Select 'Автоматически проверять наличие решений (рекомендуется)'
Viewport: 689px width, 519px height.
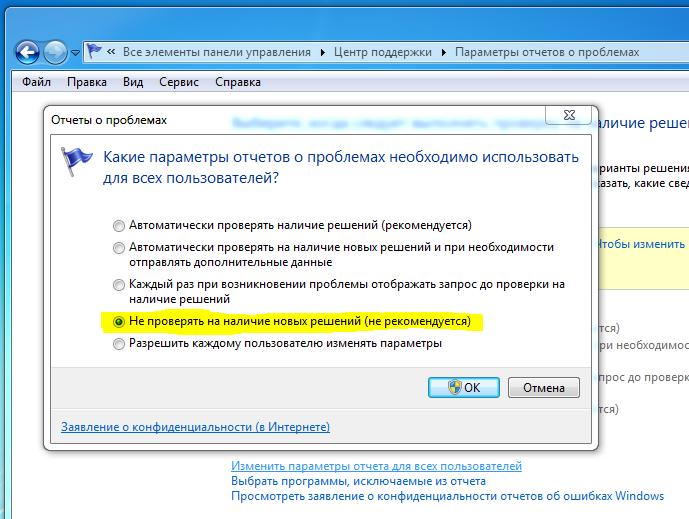pos(292,225)
